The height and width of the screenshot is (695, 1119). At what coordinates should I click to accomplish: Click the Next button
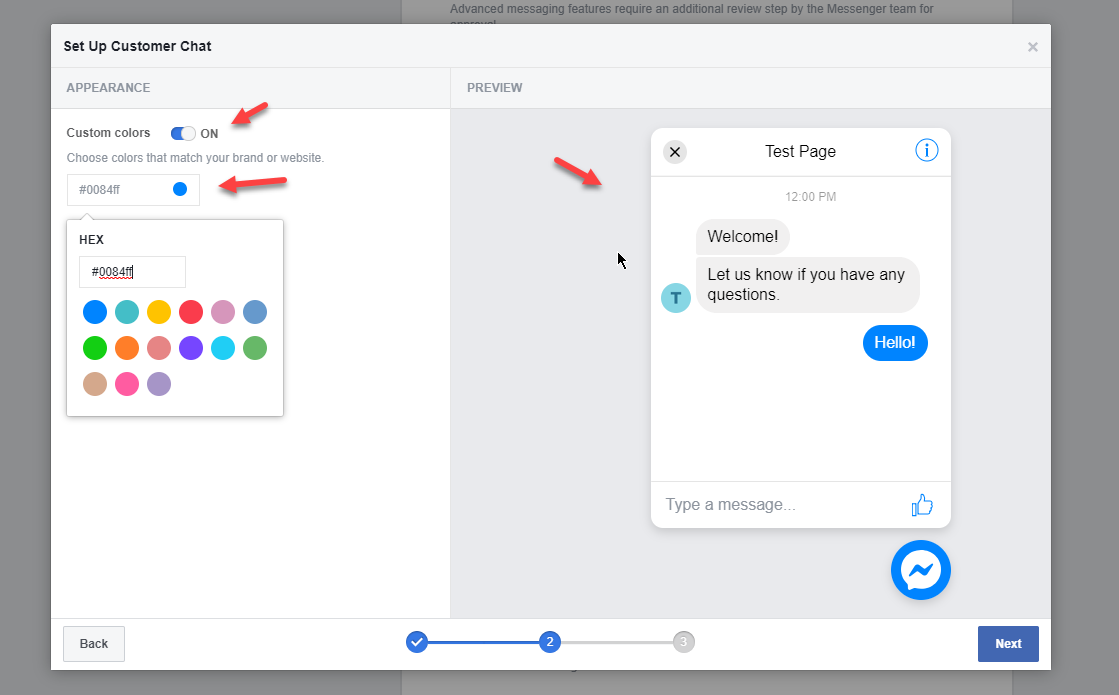(1008, 643)
